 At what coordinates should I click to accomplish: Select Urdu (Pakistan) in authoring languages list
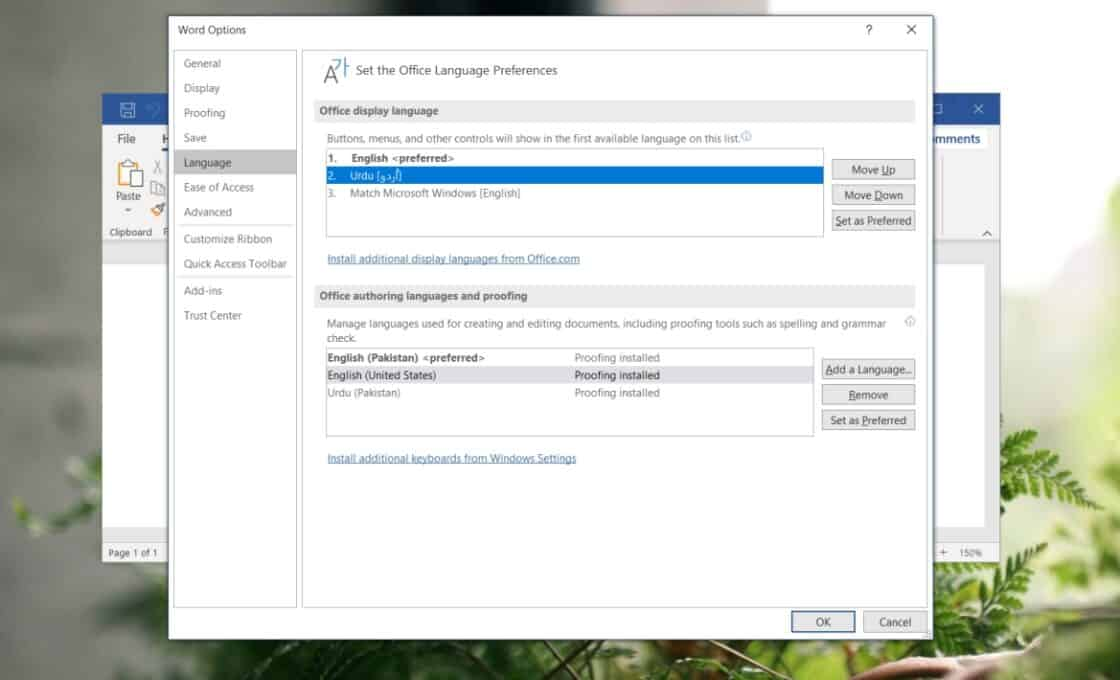pyautogui.click(x=364, y=393)
